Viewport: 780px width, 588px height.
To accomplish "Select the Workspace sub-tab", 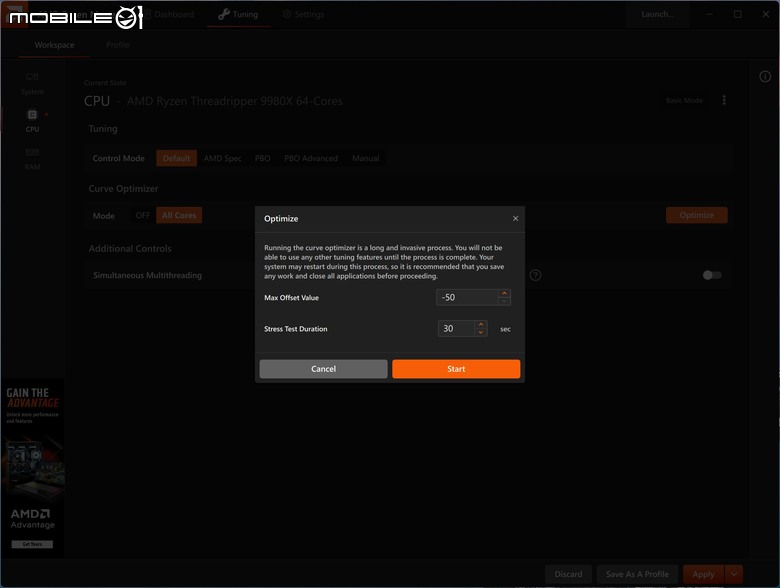I will tap(54, 45).
